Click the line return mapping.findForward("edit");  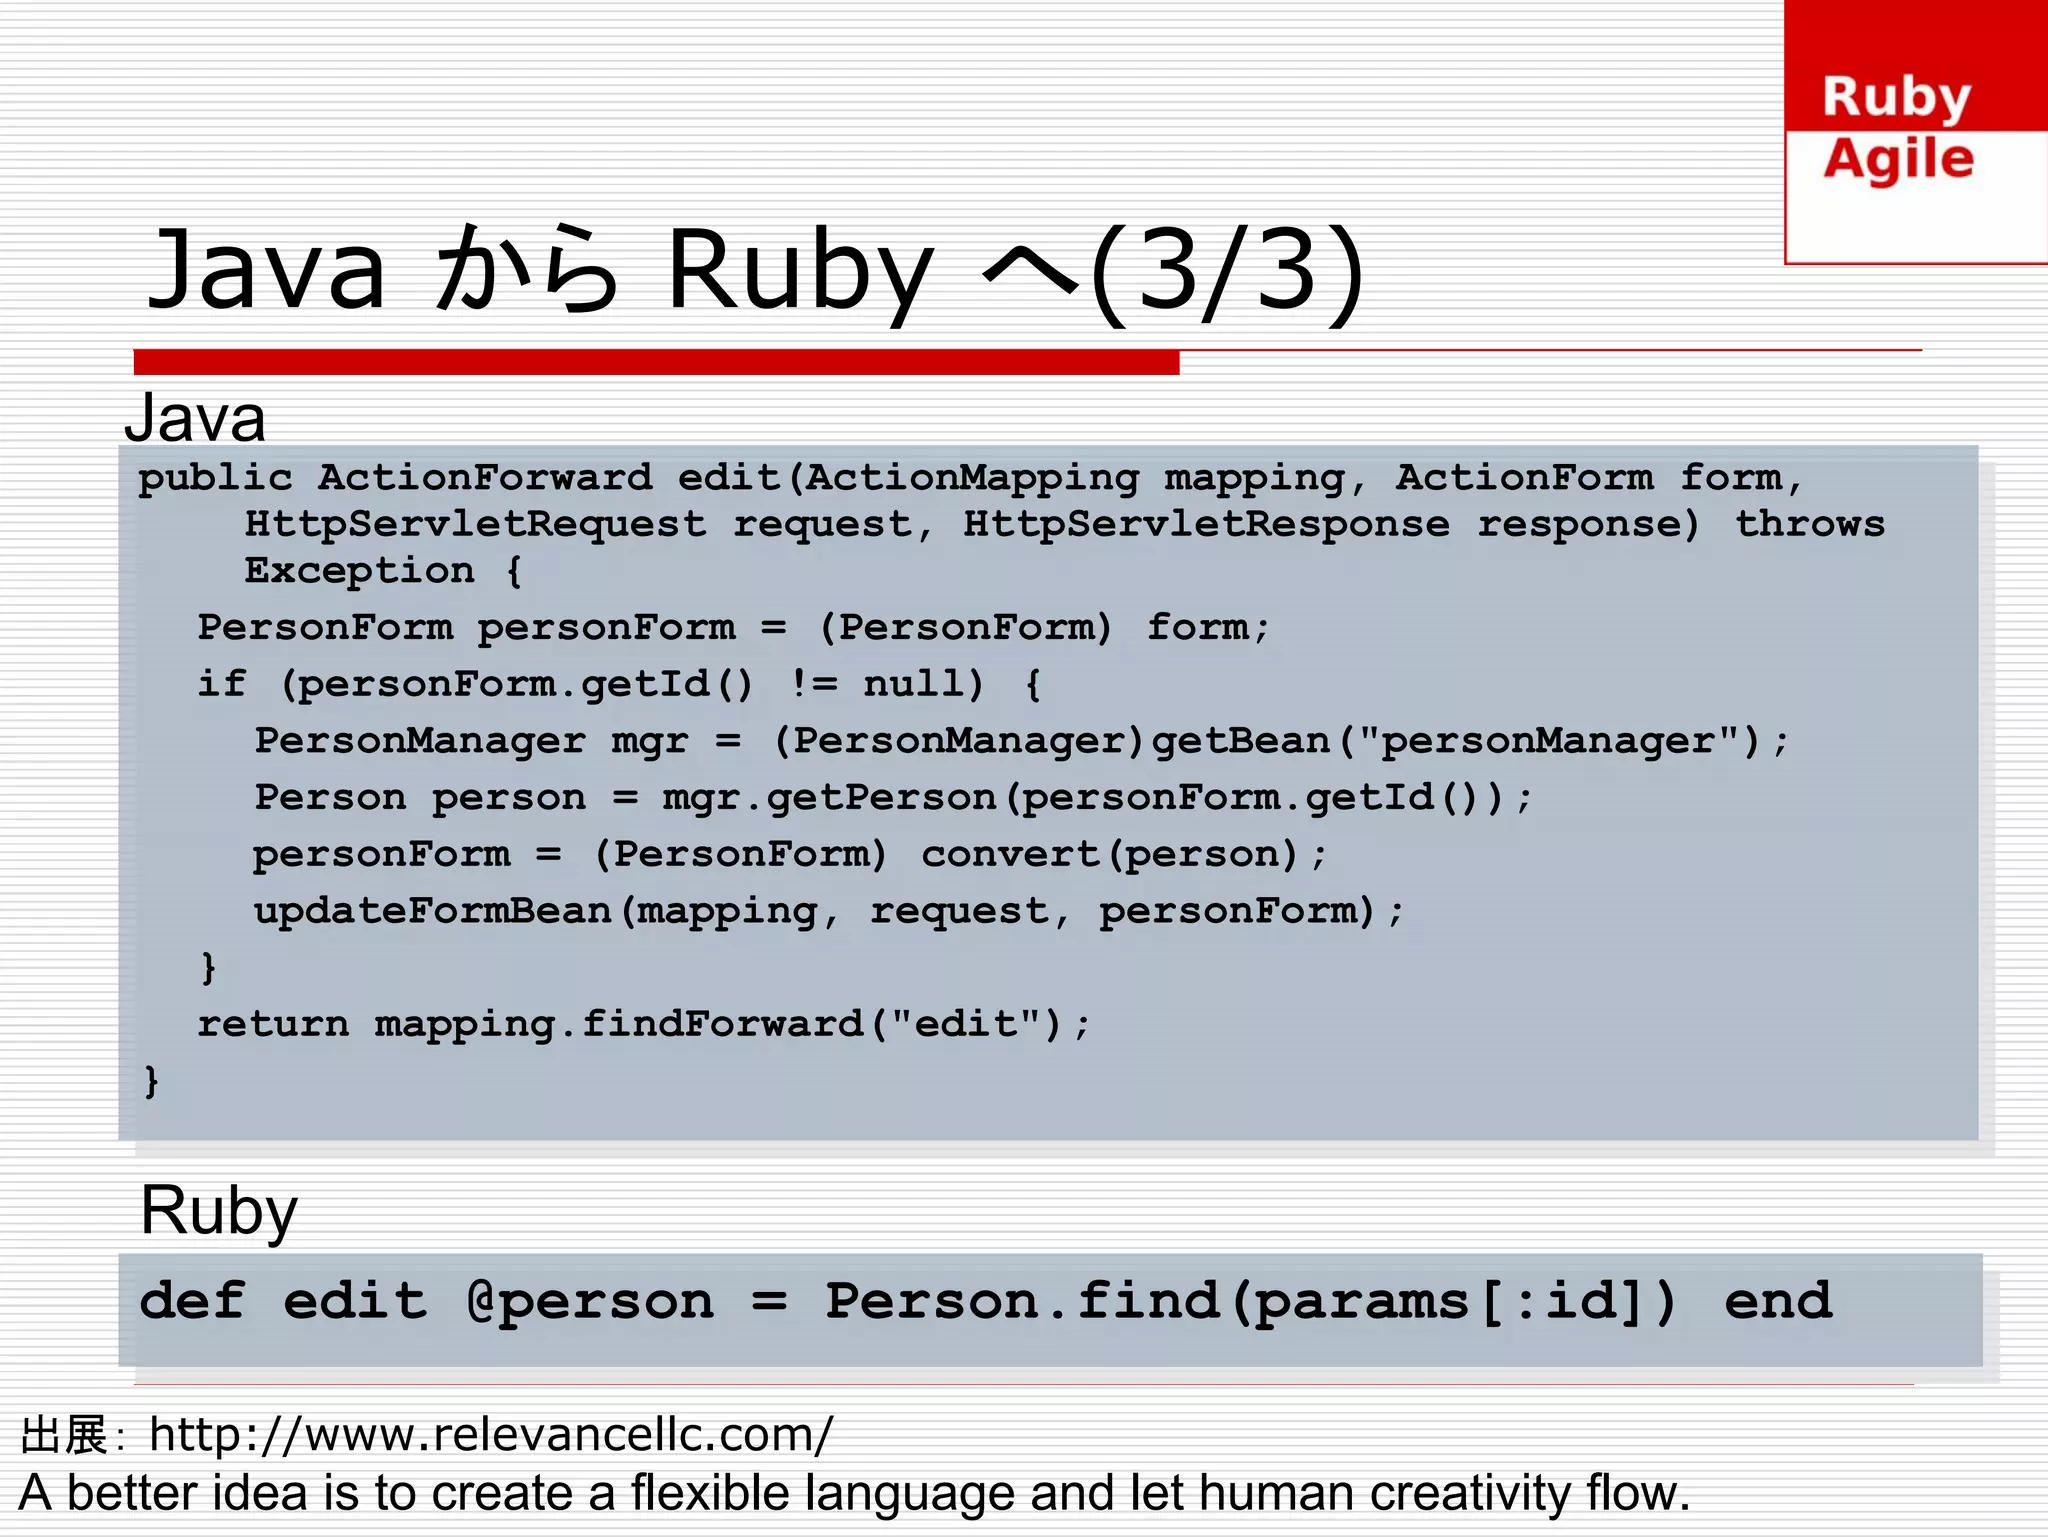click(644, 1024)
